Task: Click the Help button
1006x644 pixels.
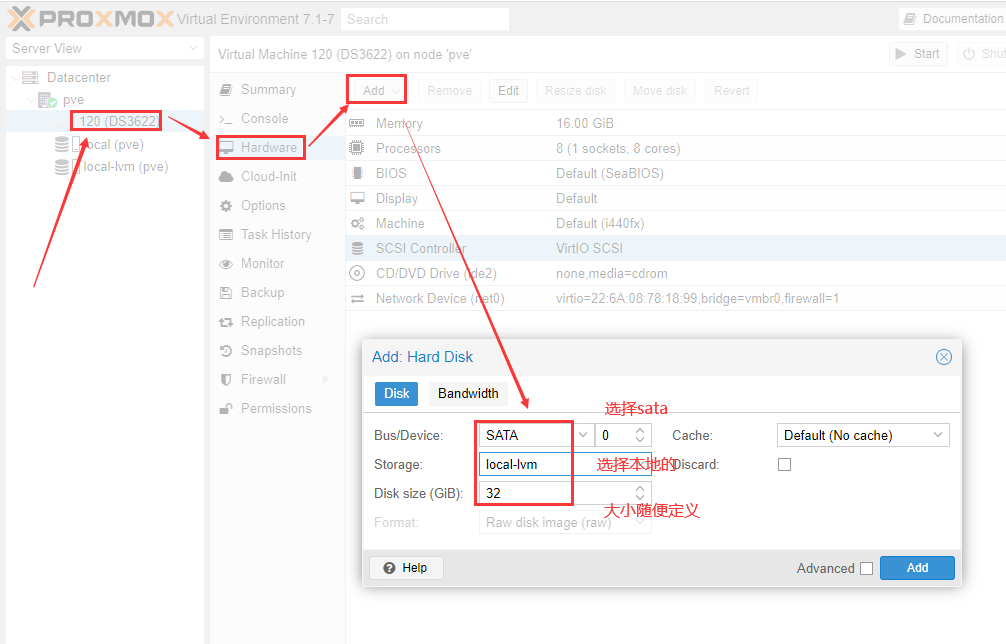Action: click(406, 568)
